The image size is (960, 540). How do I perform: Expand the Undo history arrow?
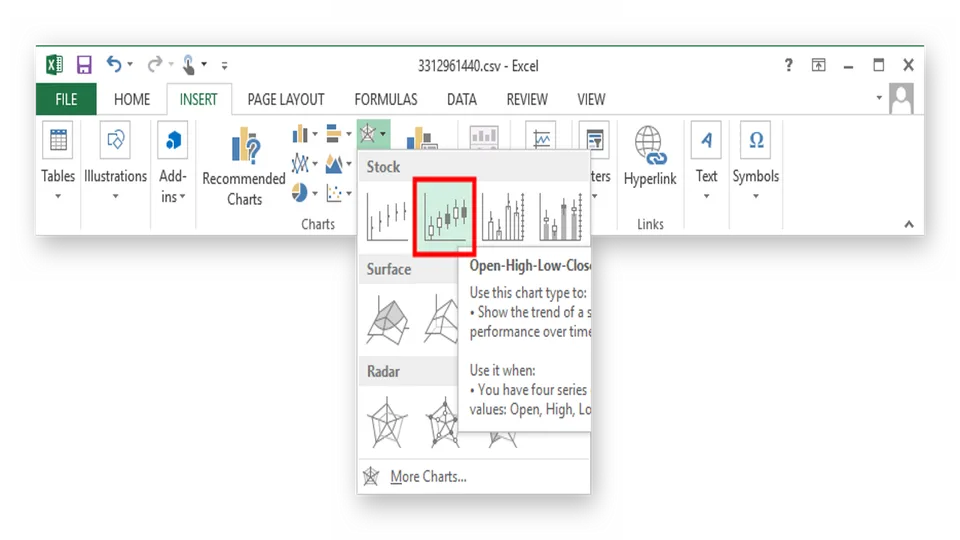pyautogui.click(x=130, y=64)
